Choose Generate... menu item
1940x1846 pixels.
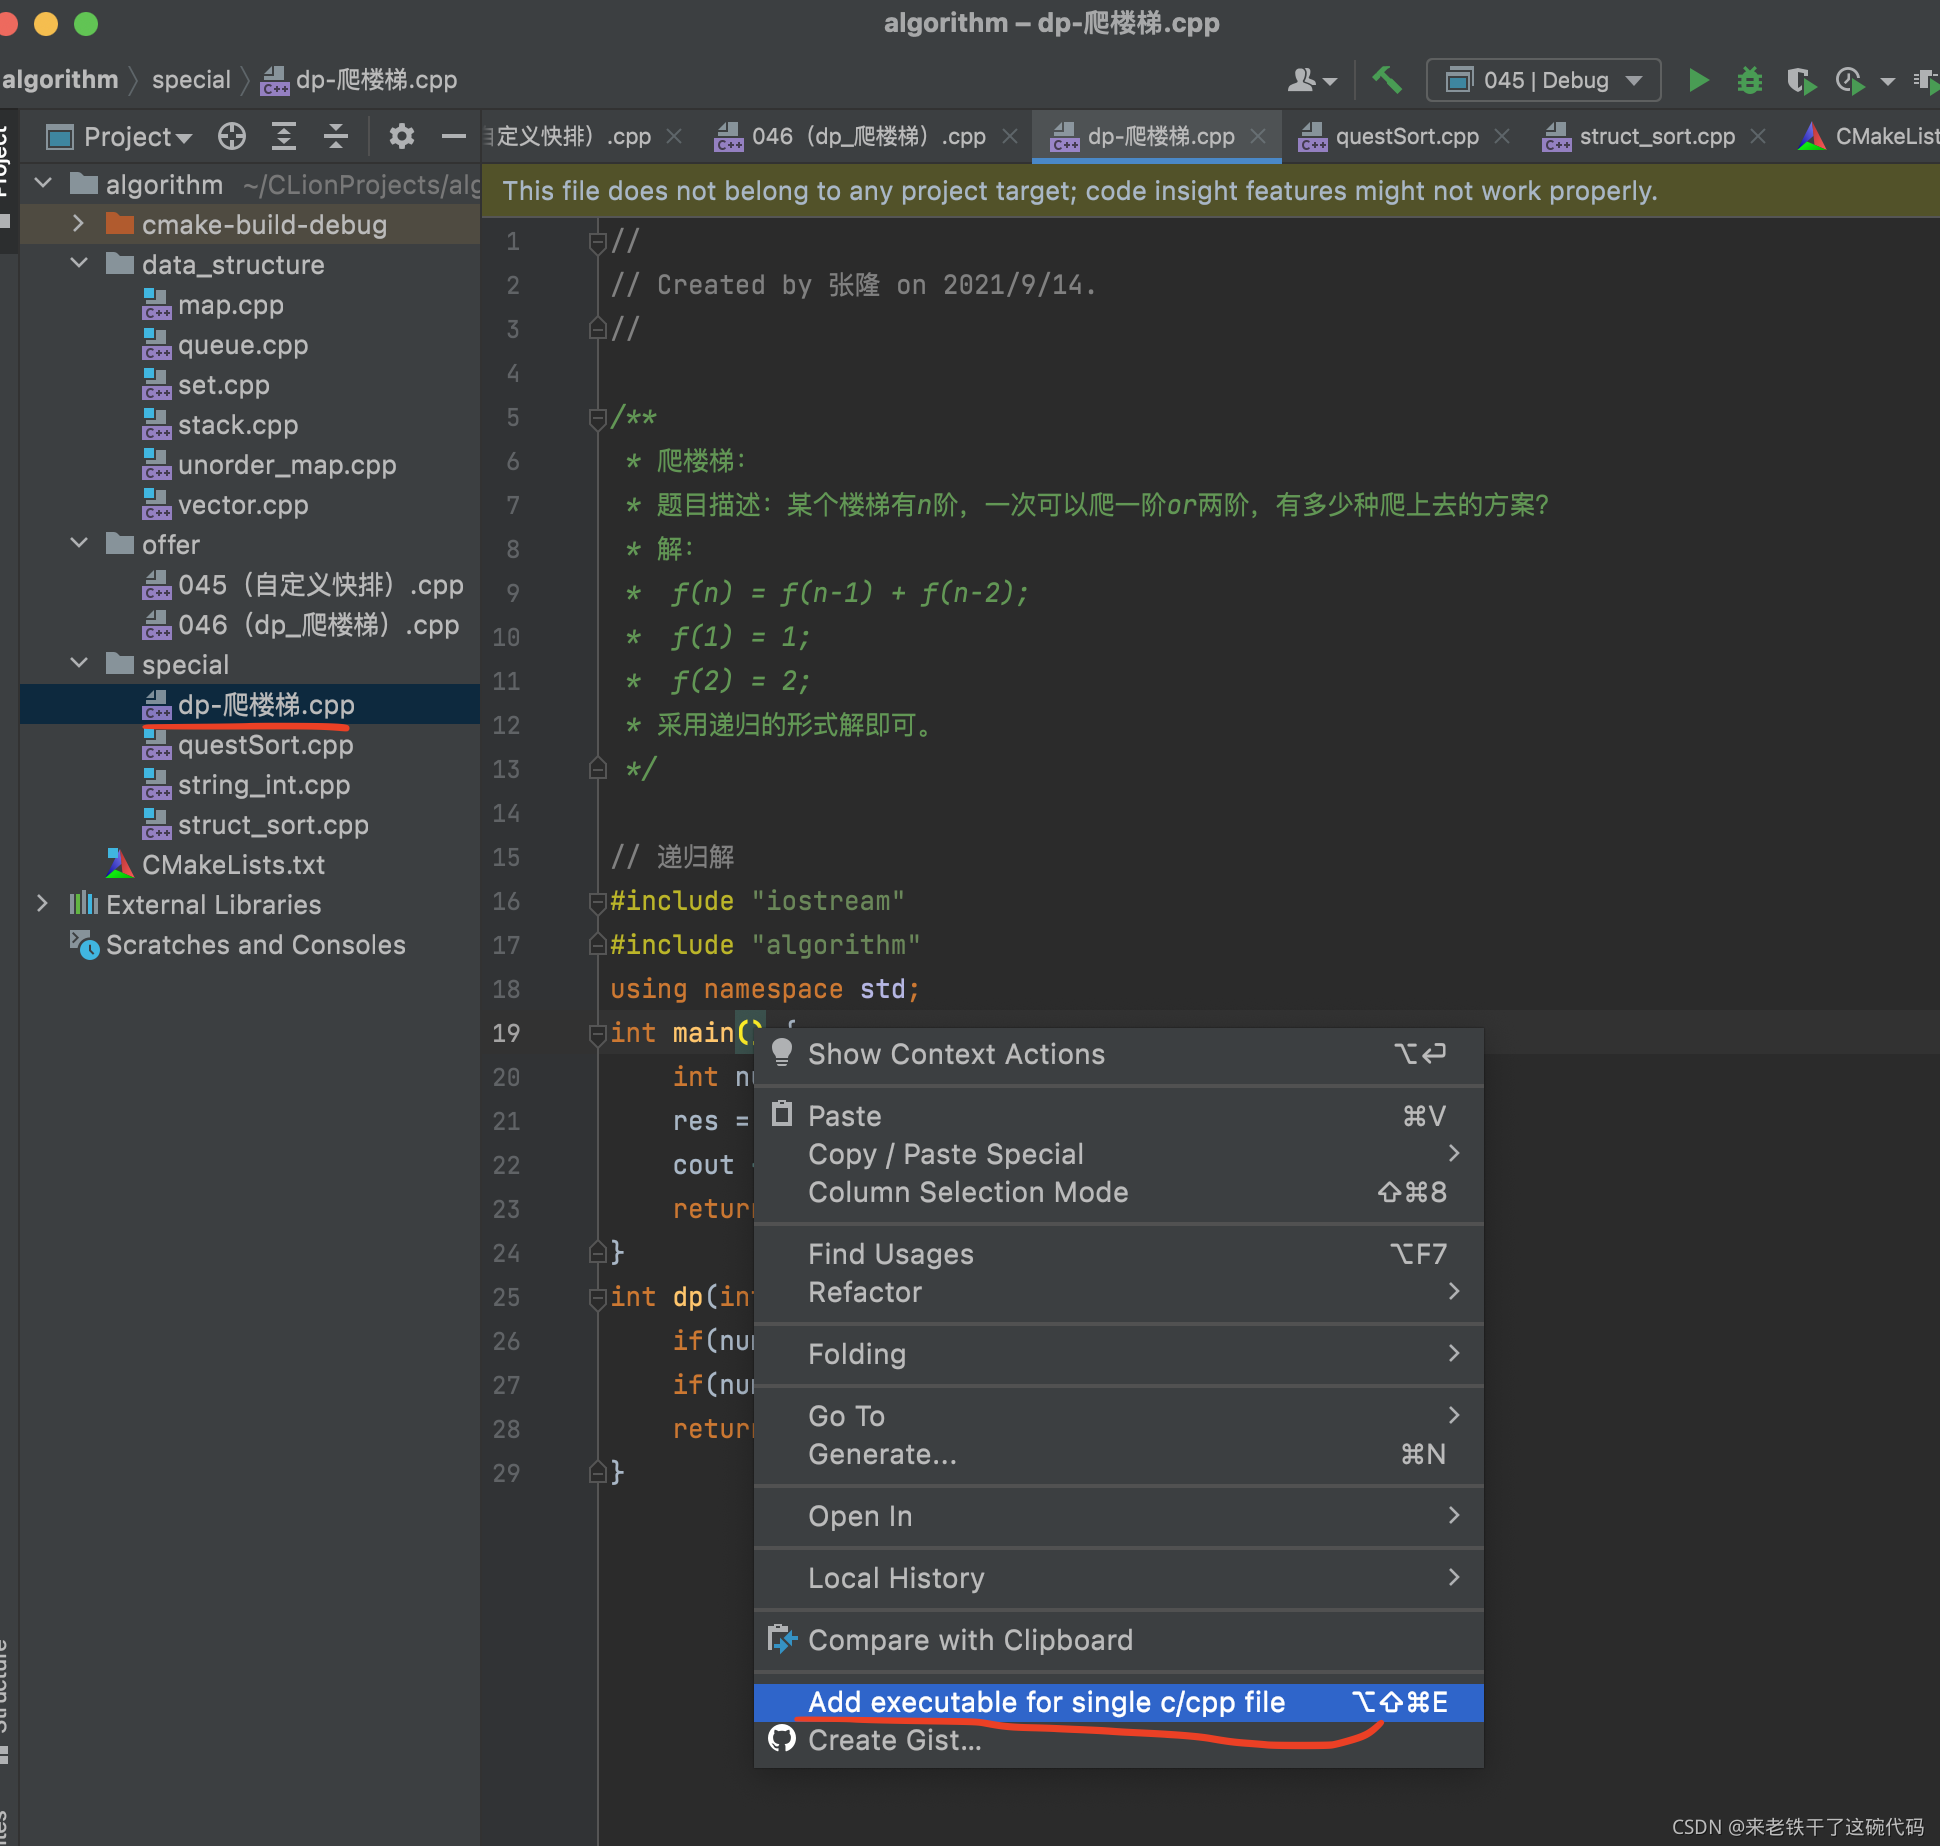[x=1118, y=1454]
